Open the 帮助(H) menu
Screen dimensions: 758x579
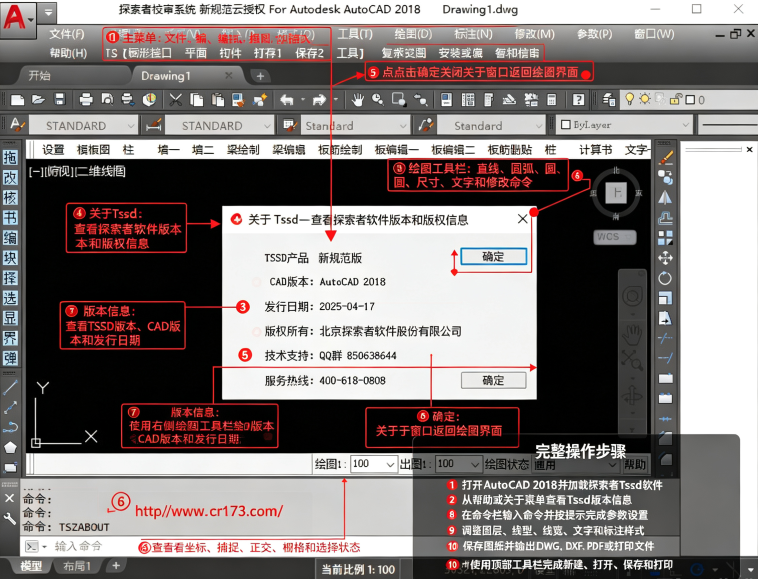point(68,53)
